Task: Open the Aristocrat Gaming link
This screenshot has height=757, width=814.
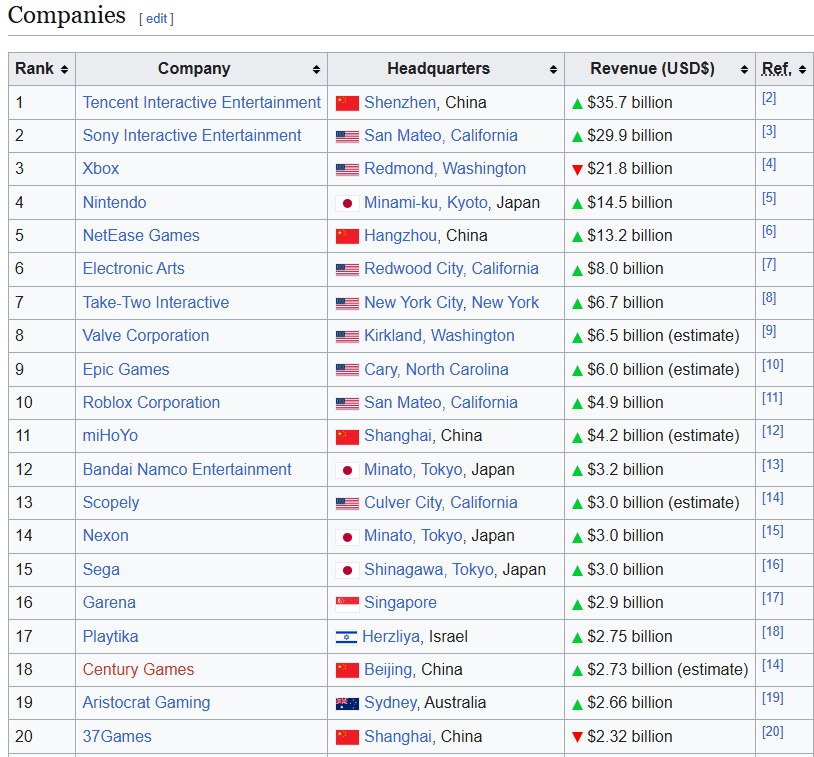Action: (146, 702)
